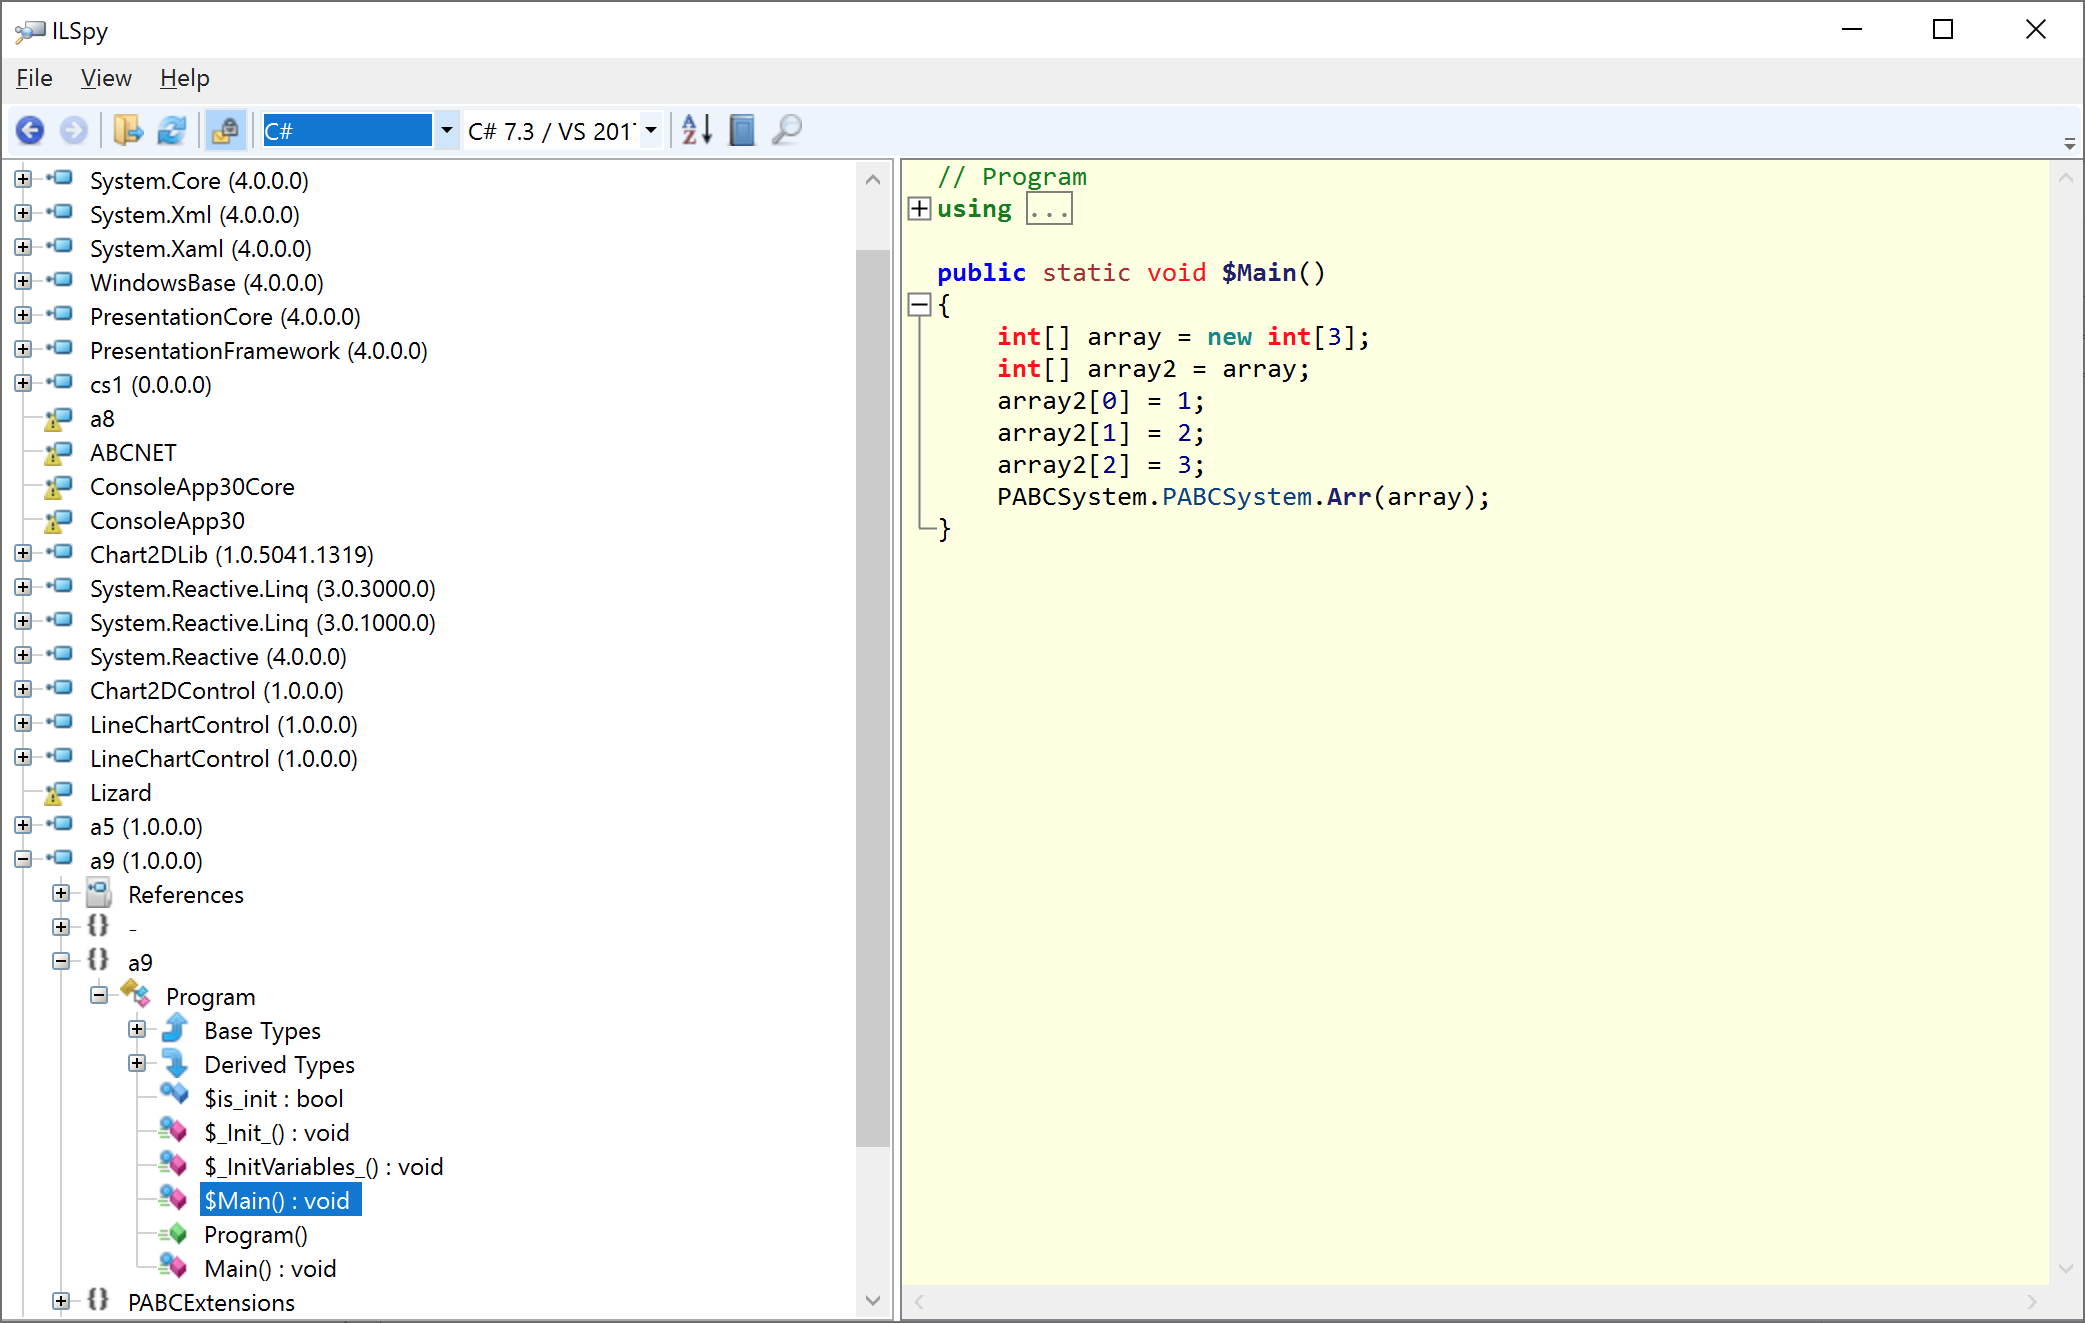The width and height of the screenshot is (2085, 1323).
Task: Open the View menu
Action: 106,78
